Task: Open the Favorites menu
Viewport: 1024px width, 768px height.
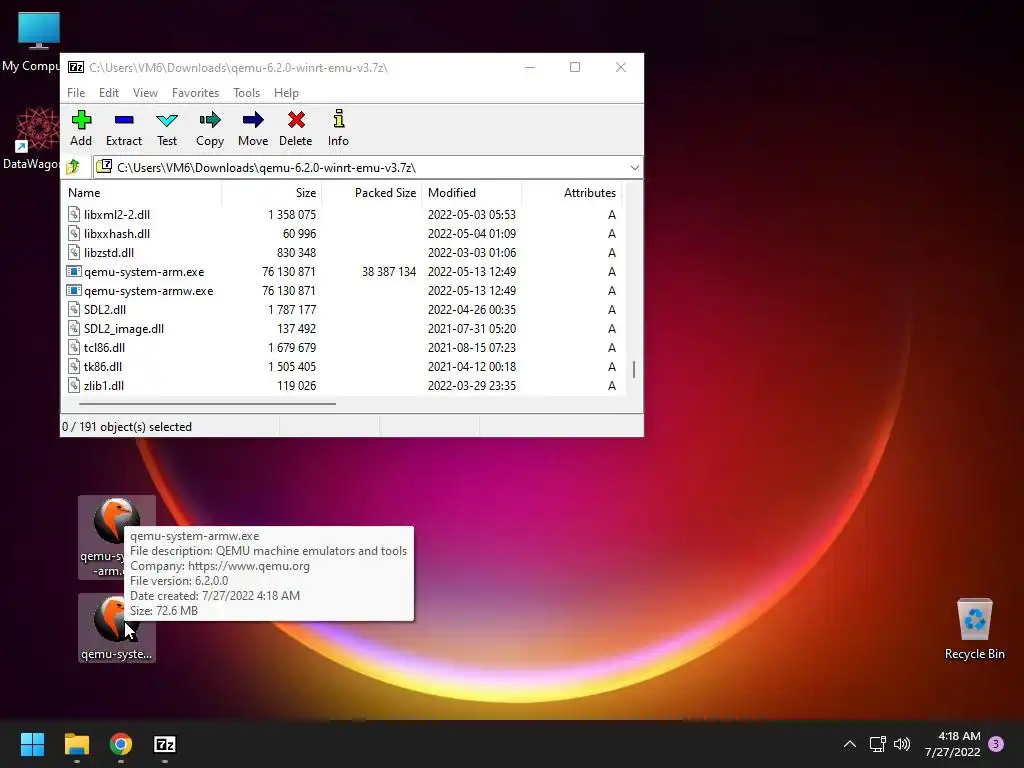Action: [x=195, y=93]
